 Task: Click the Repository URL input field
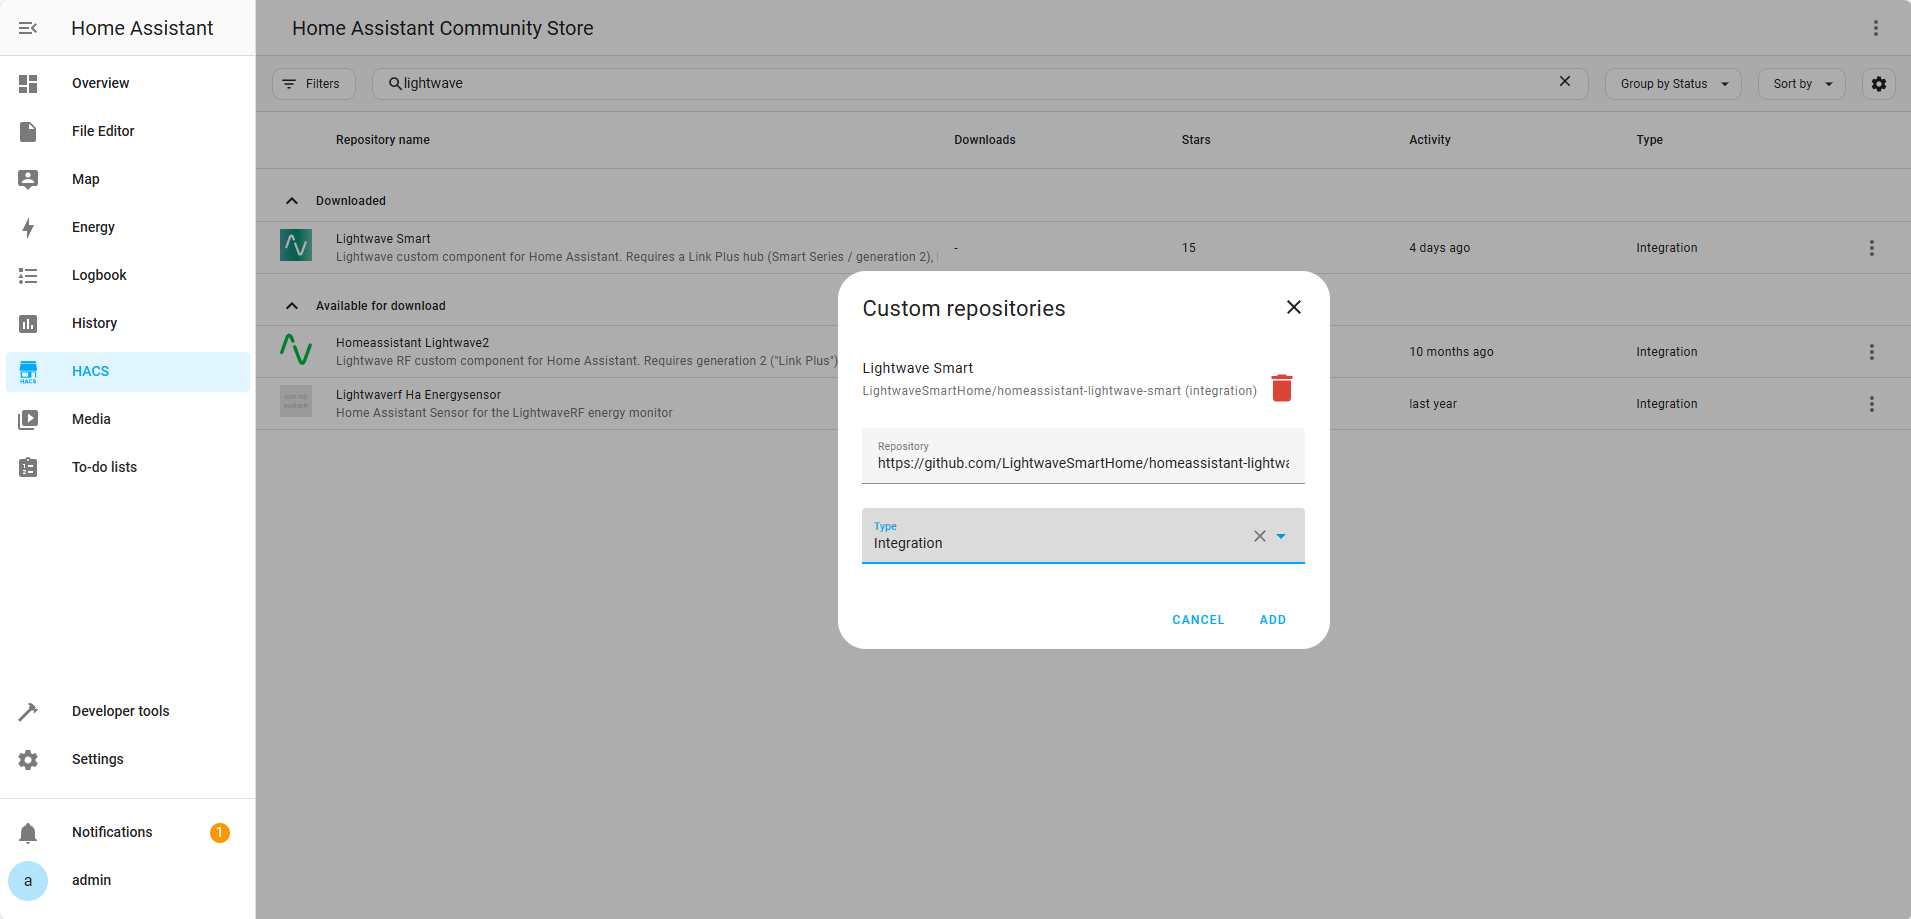coord(1082,463)
